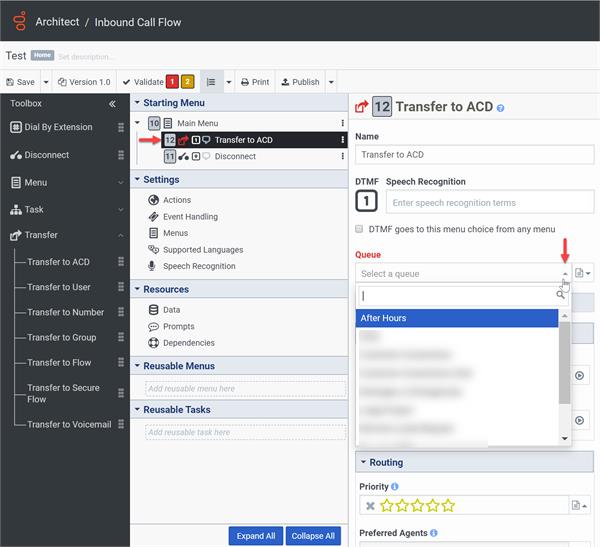Open the Select a queue dropdown
Image resolution: width=600 pixels, height=547 pixels.
(x=463, y=274)
